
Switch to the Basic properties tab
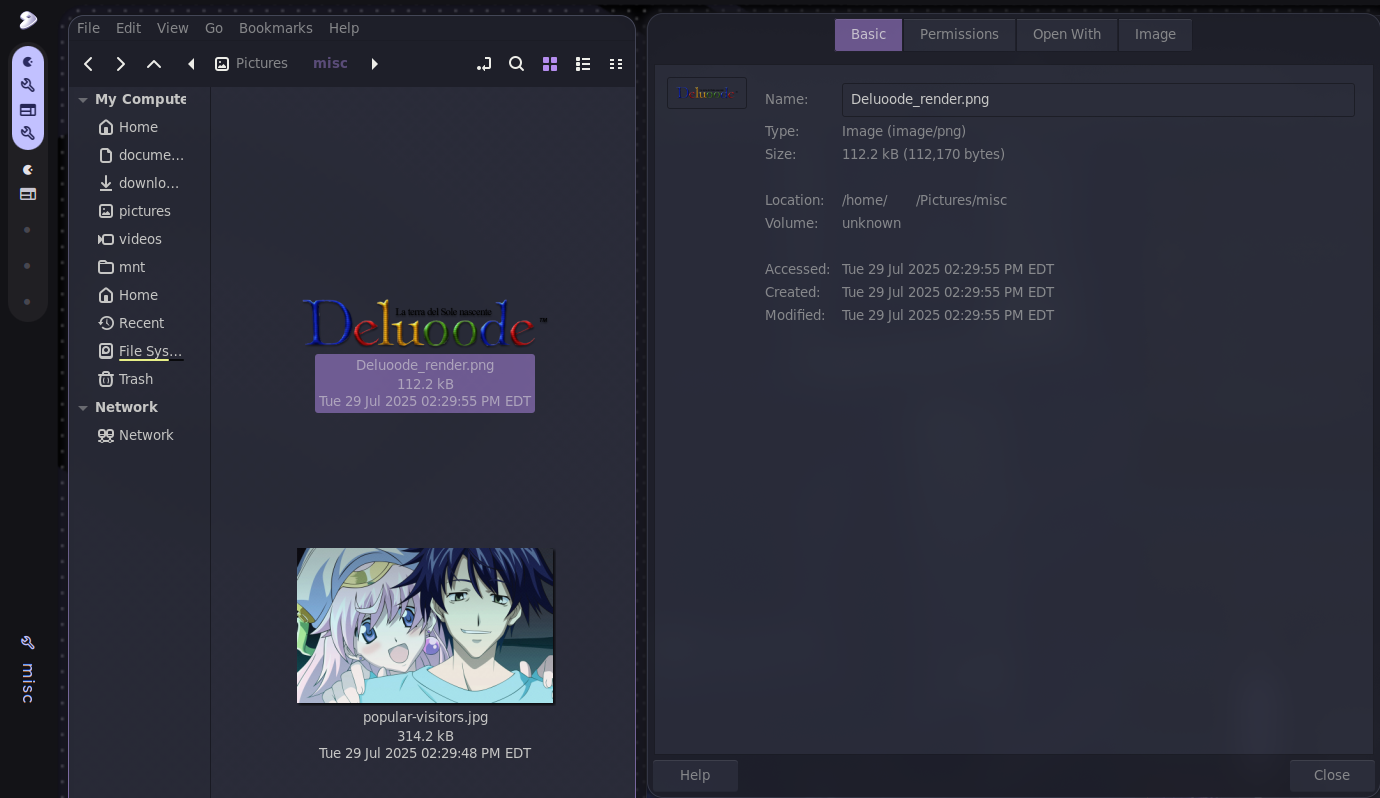pyautogui.click(x=868, y=34)
